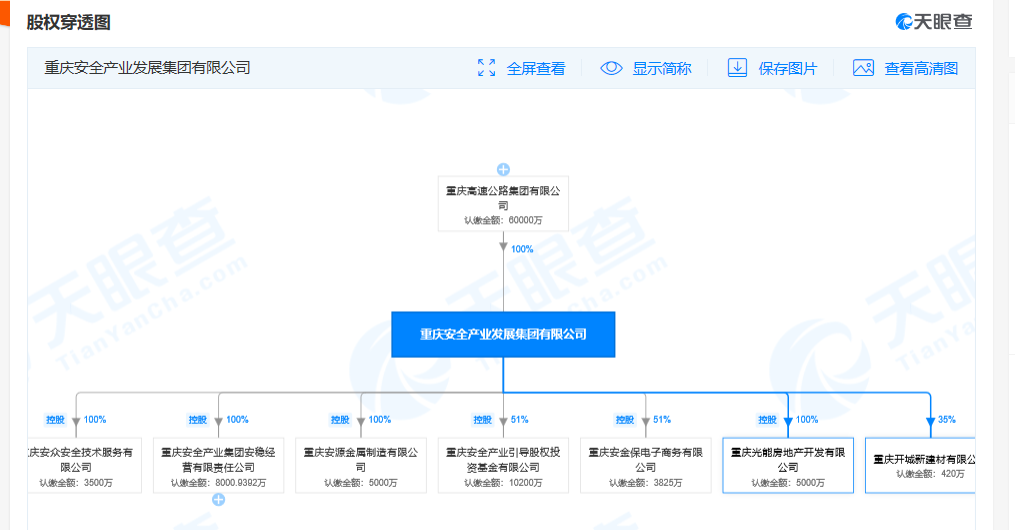Save image via 保存图片
Viewport: 1015px width, 530px height.
(788, 69)
